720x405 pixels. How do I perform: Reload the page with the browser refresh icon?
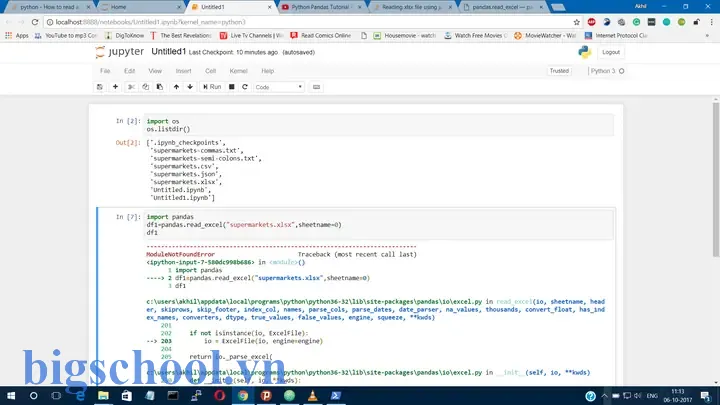click(x=35, y=22)
